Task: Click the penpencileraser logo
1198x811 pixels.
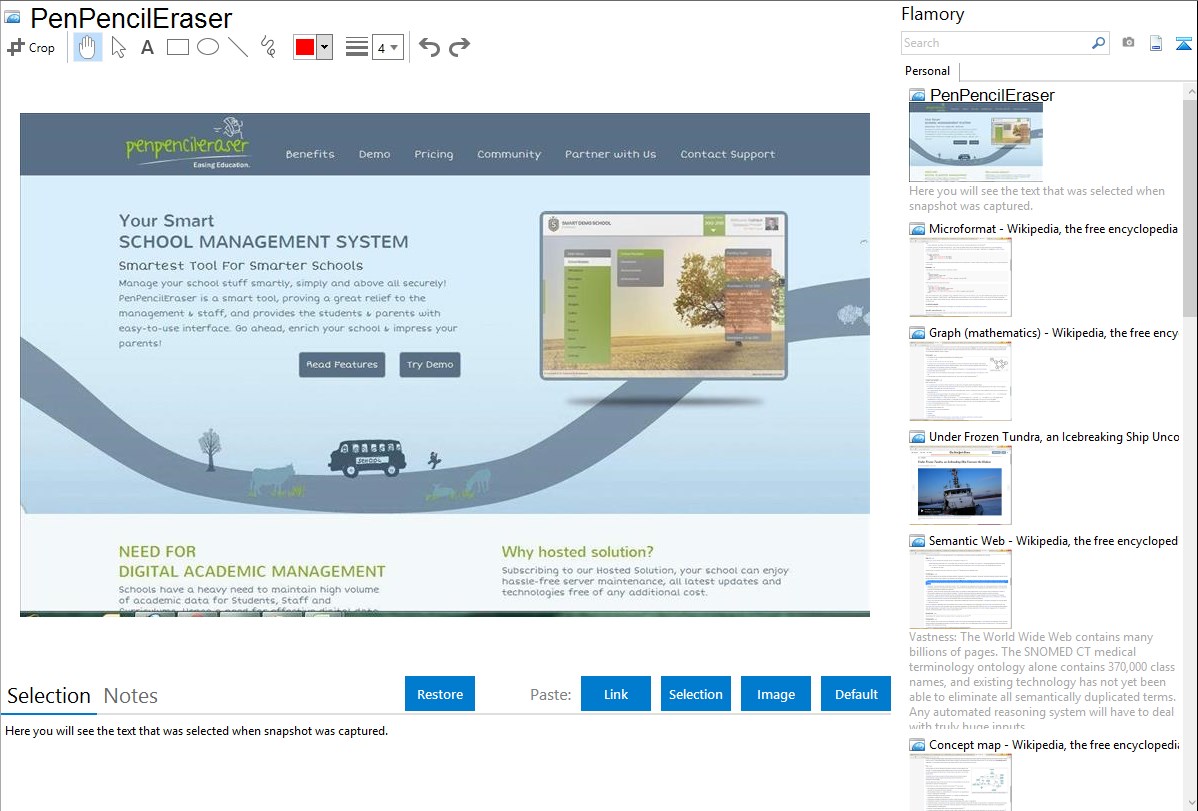Action: [x=187, y=143]
